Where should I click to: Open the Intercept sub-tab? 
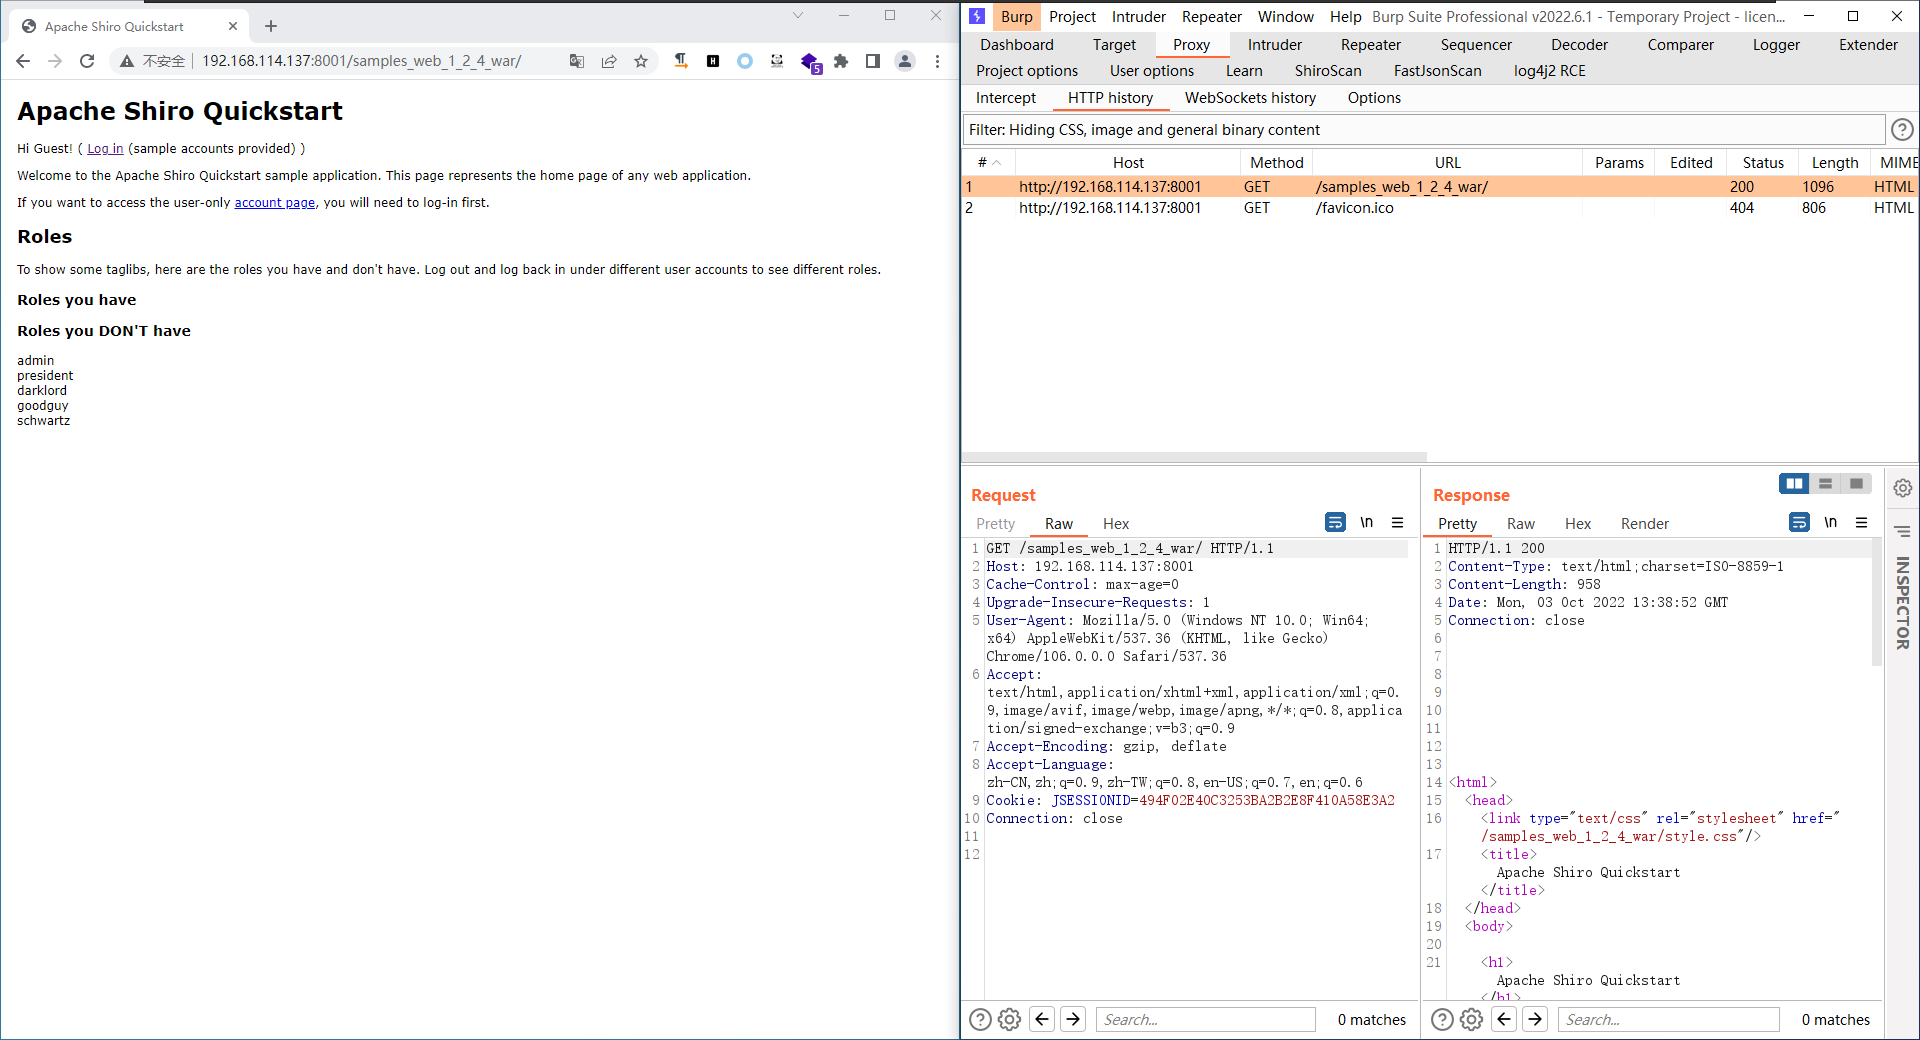pos(1006,97)
